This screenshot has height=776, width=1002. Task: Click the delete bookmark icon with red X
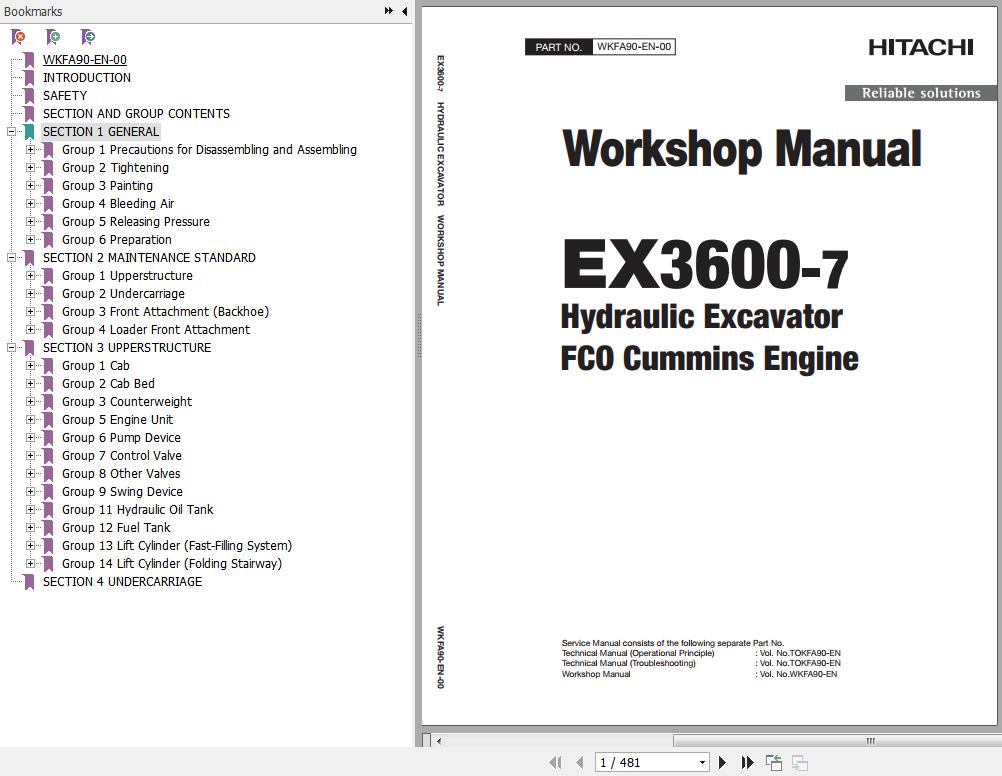[19, 37]
